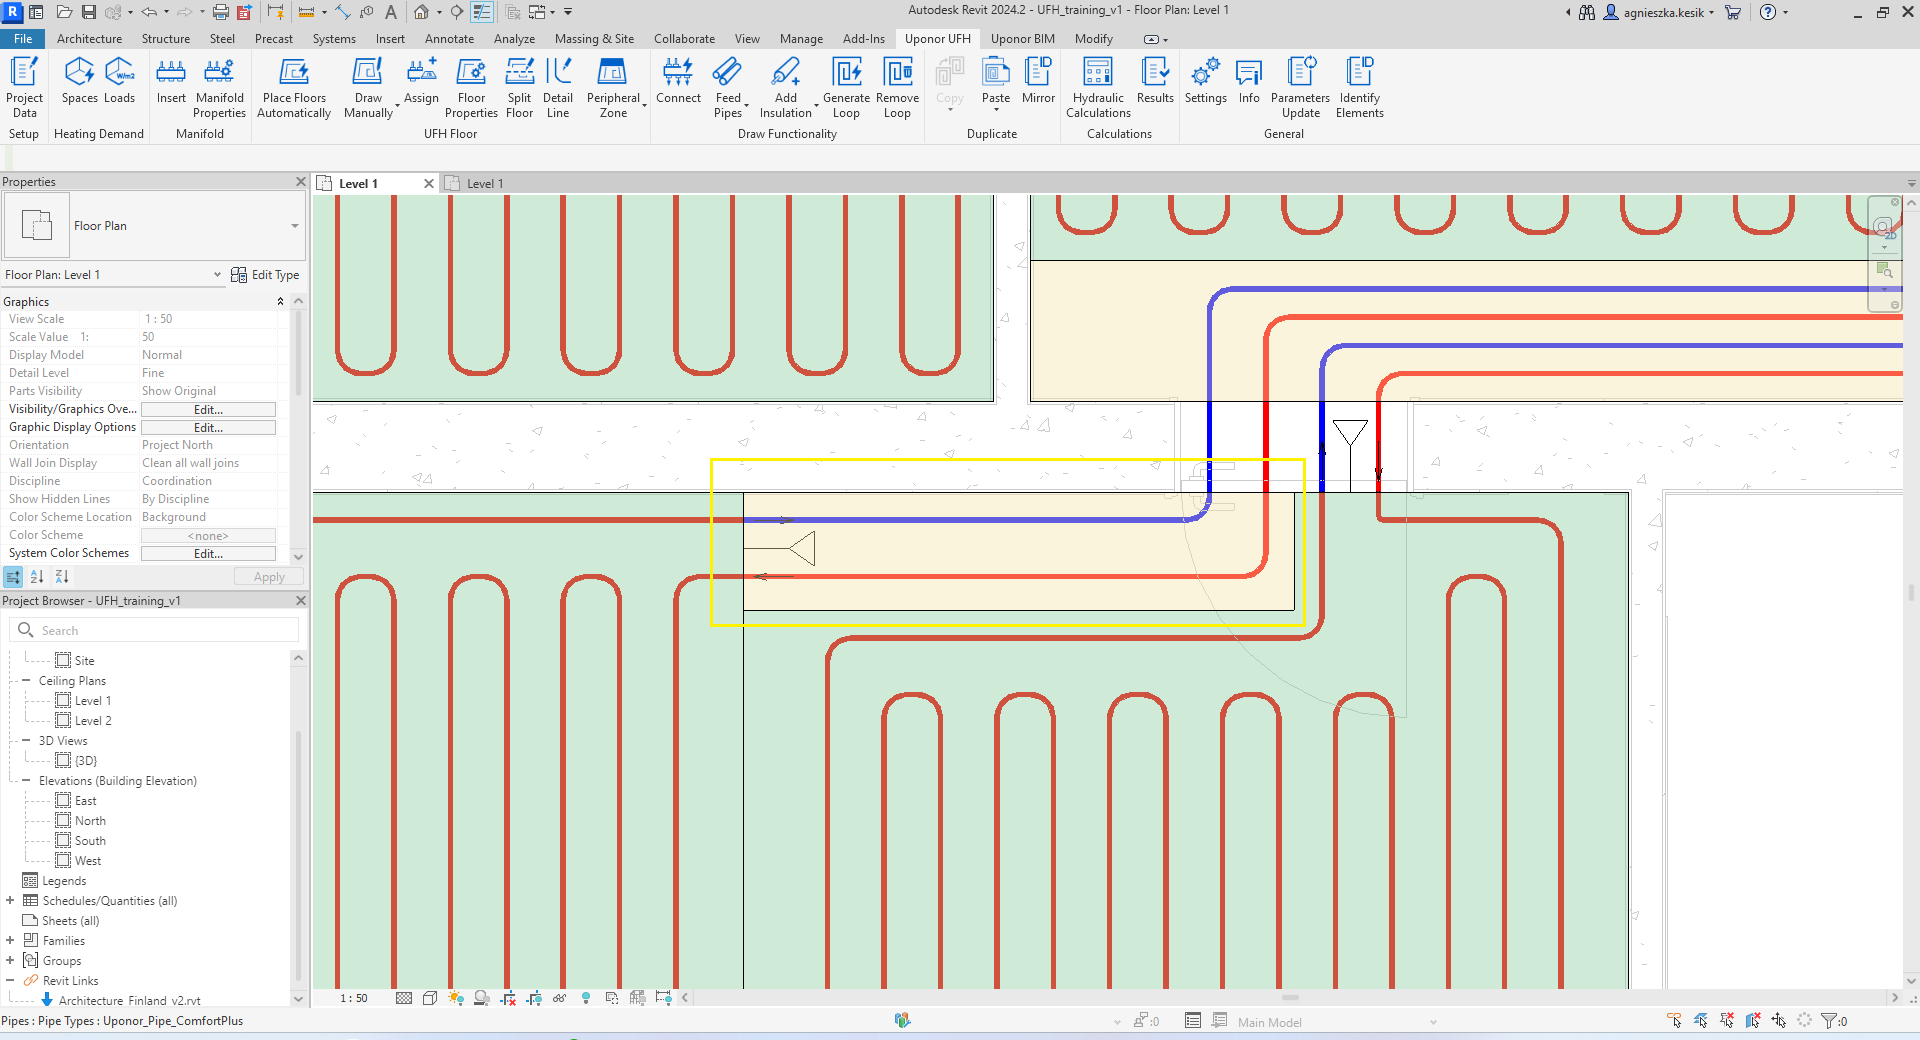
Task: Run Generate Loop
Action: [846, 87]
